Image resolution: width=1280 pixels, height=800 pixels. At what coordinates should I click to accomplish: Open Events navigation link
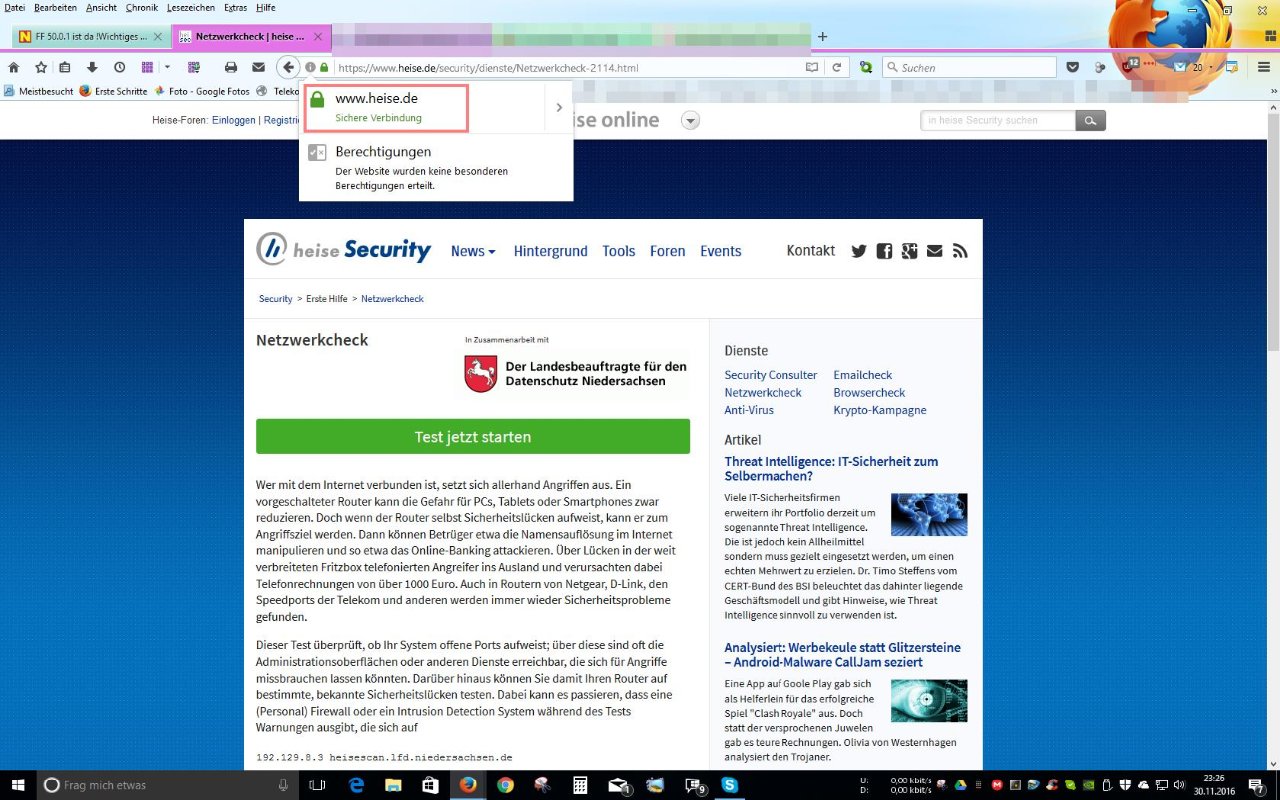click(720, 251)
